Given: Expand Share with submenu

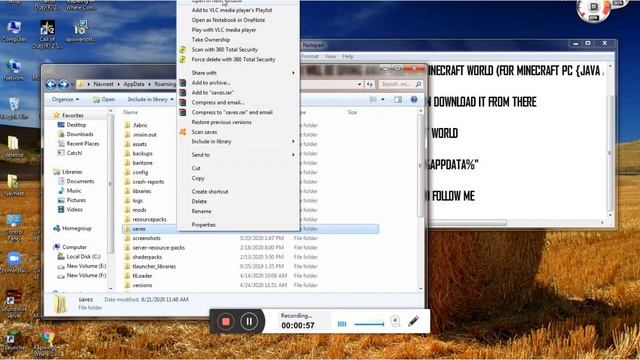Looking at the screenshot, I should (x=237, y=73).
